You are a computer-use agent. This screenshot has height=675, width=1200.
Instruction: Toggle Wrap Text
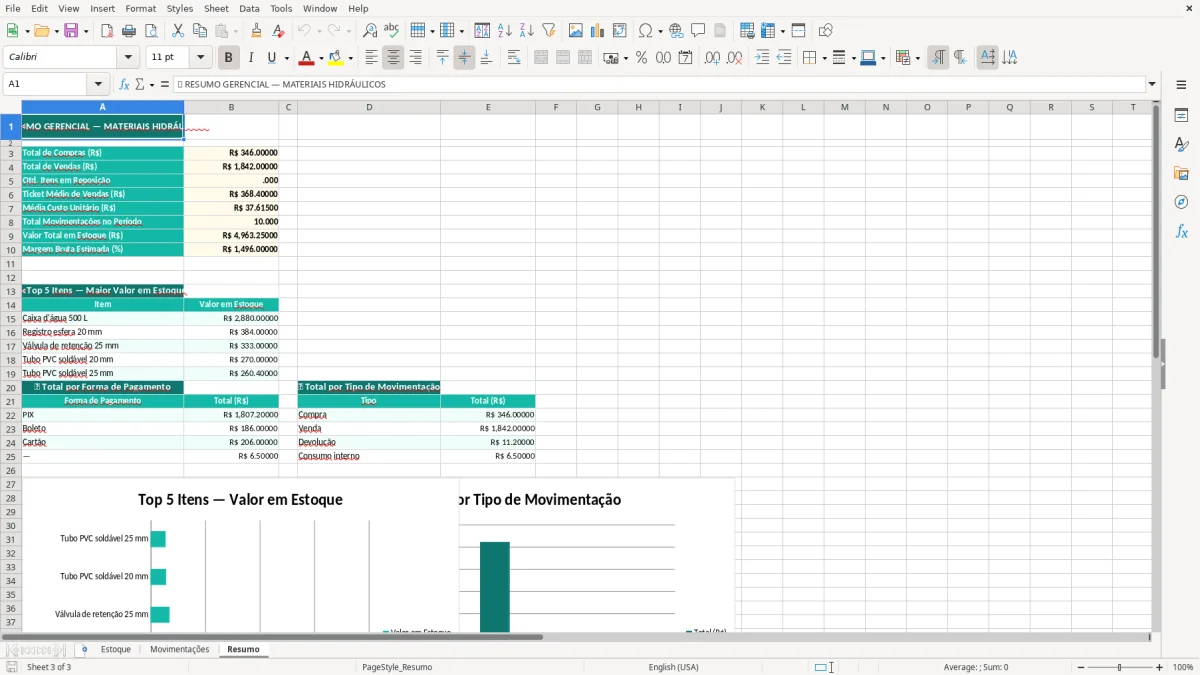[x=514, y=58]
